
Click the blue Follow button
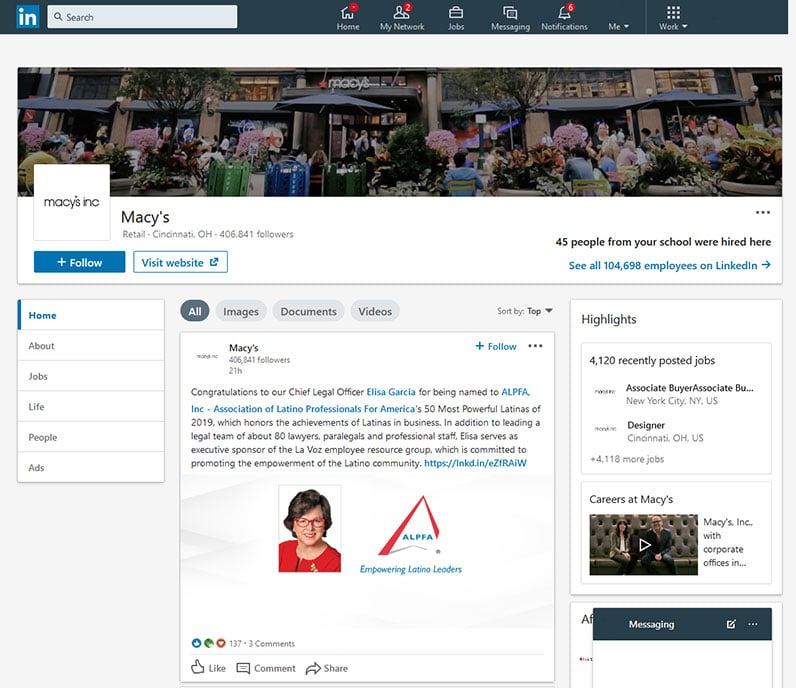coord(79,262)
